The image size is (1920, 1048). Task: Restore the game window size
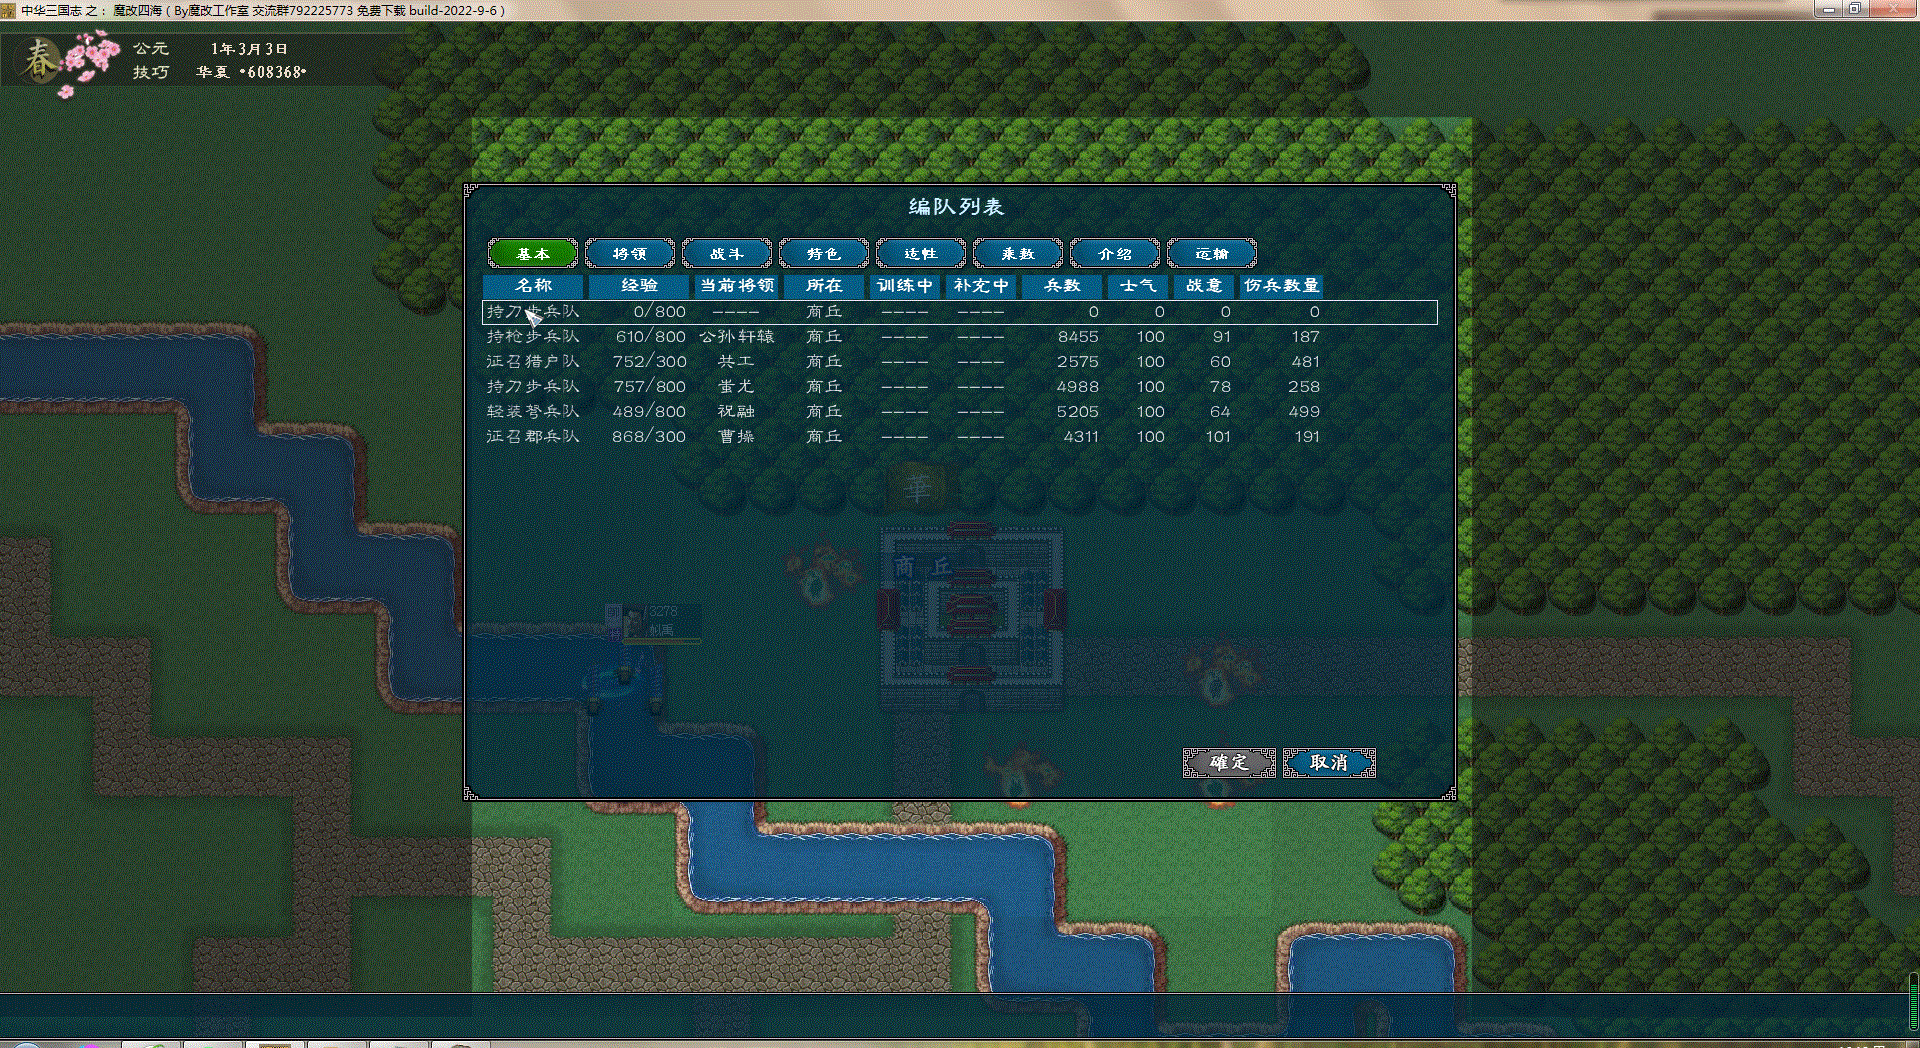1854,9
